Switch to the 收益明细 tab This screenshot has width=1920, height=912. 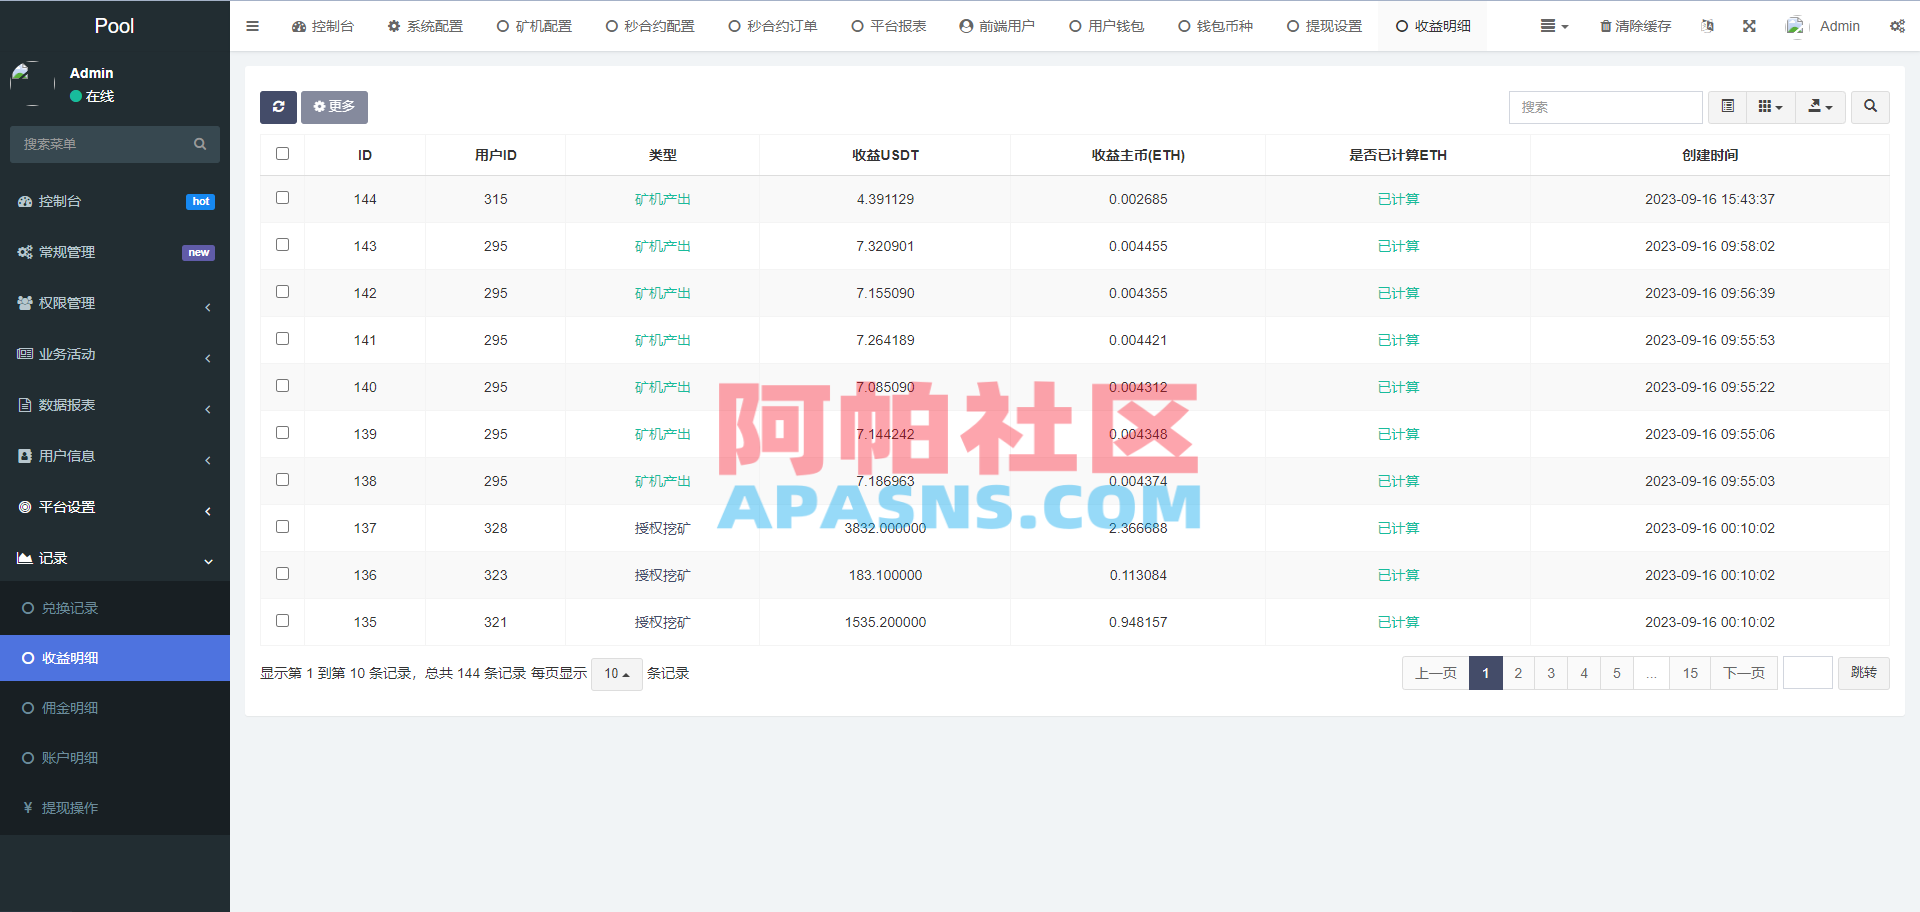1431,26
